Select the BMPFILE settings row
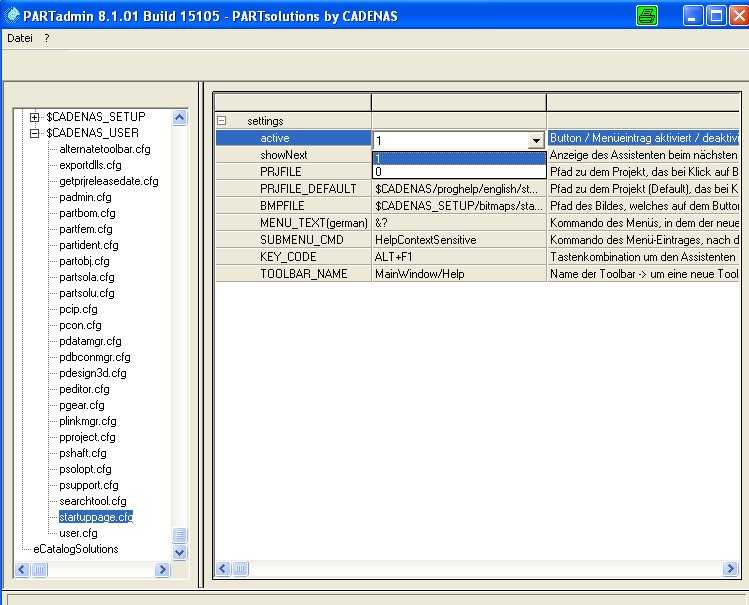The image size is (749, 605). coord(477,206)
